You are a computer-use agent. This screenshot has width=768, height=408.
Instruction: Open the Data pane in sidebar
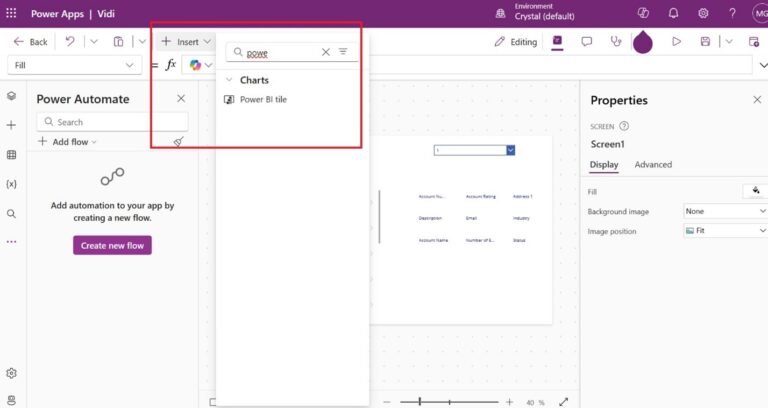[11, 155]
